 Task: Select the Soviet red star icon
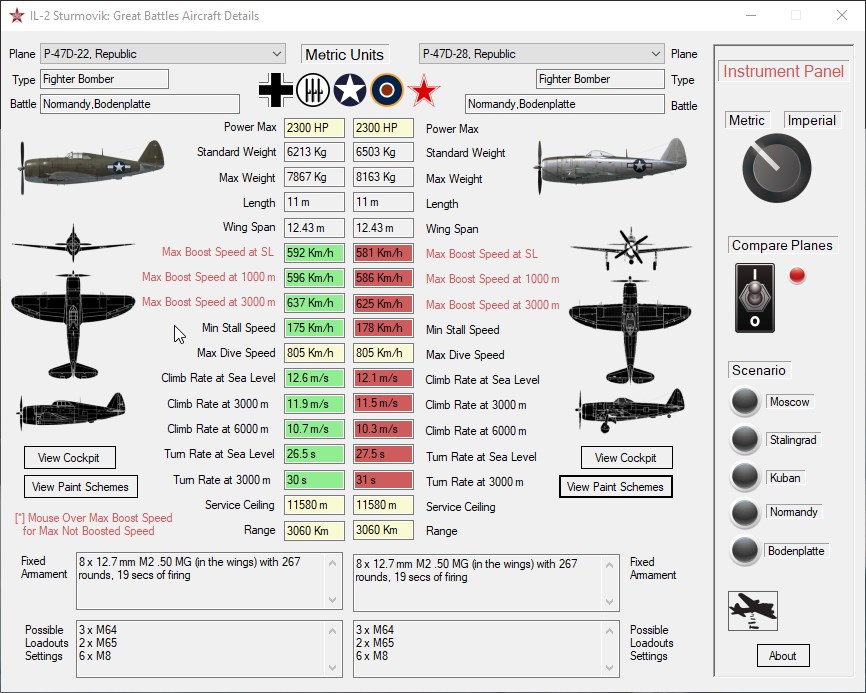422,89
